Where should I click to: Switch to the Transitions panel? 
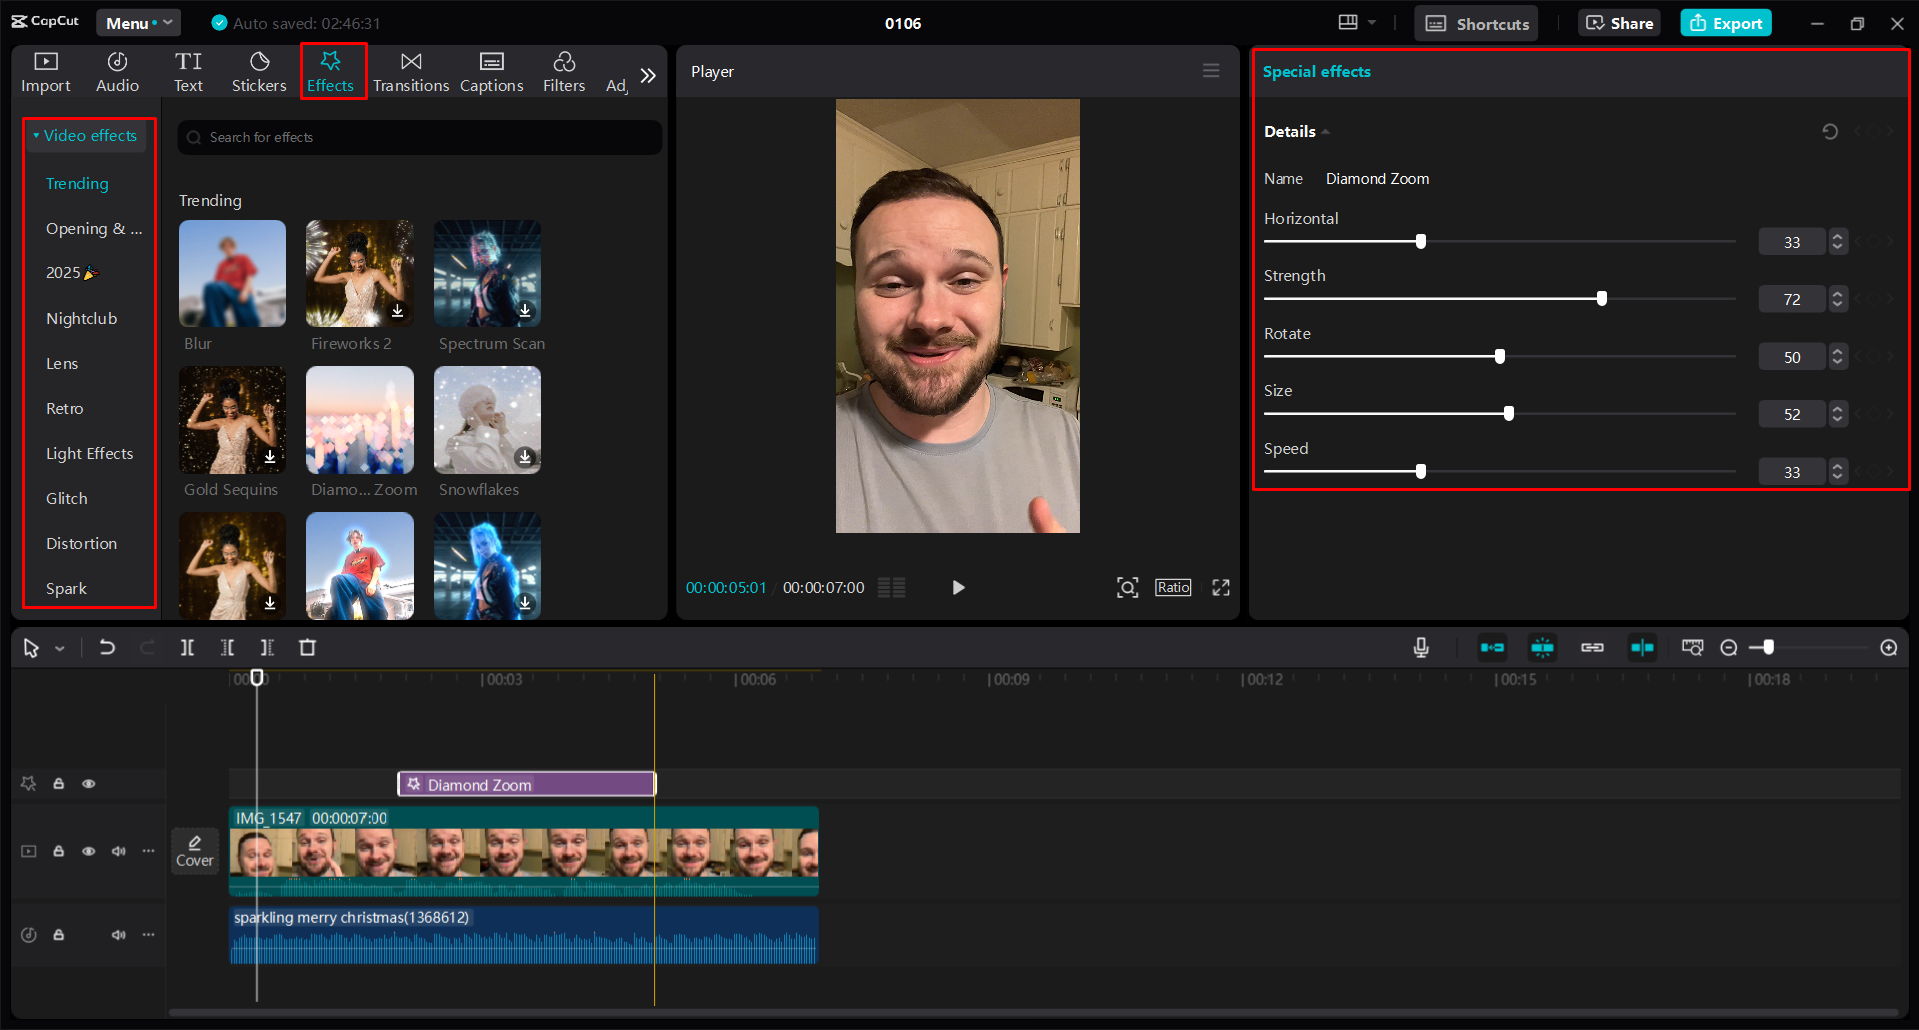pos(411,71)
